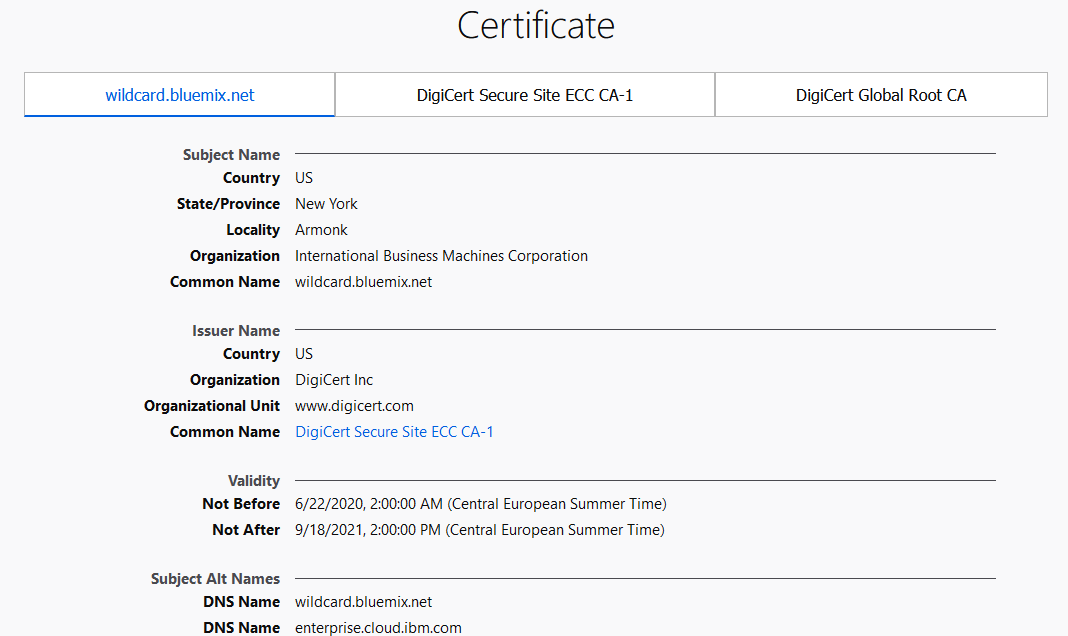Switch to DigiCert Secure Site ECC CA-1 tab
This screenshot has height=636, width=1068.
(x=524, y=95)
